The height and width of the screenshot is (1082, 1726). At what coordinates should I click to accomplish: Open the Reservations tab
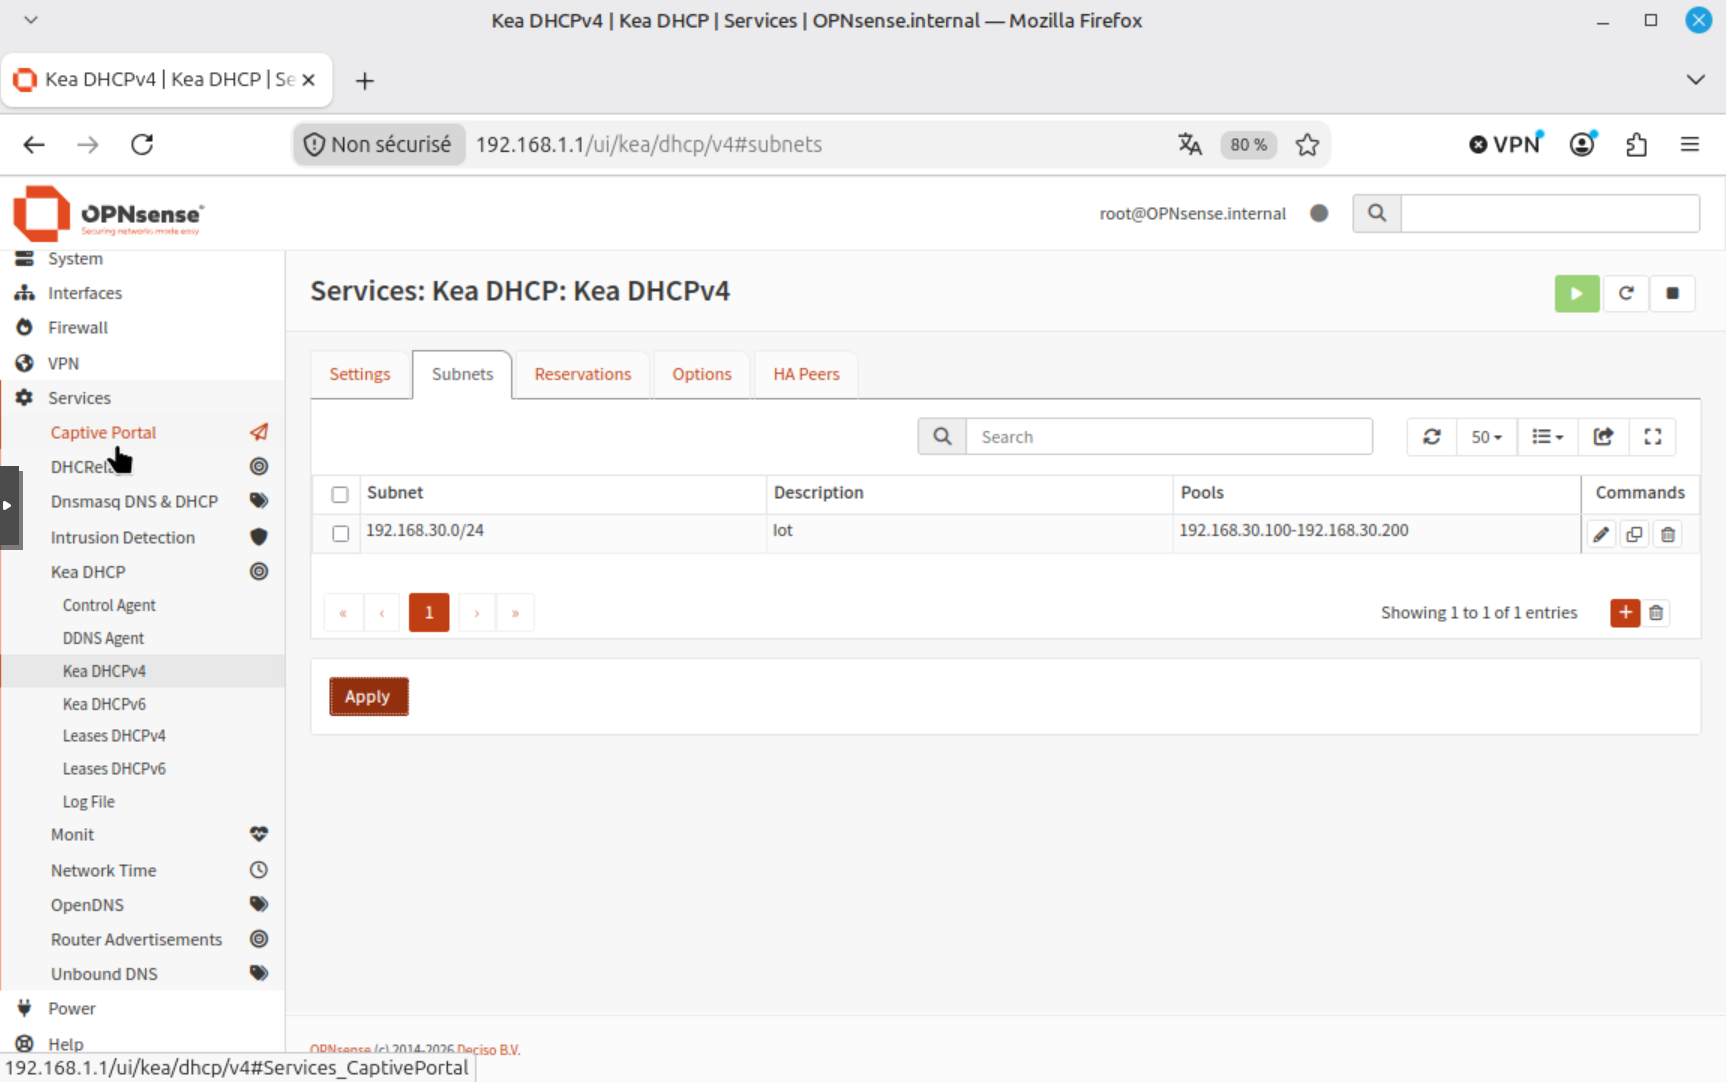click(583, 374)
